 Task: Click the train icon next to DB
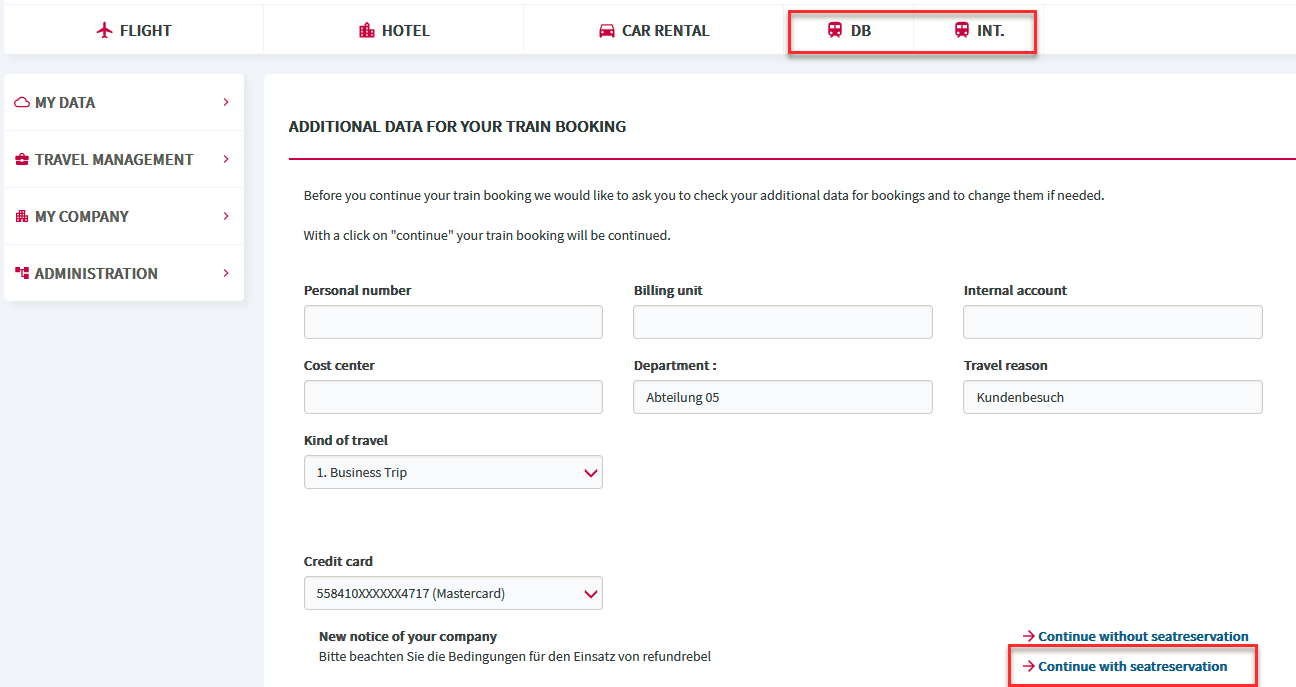click(x=835, y=31)
